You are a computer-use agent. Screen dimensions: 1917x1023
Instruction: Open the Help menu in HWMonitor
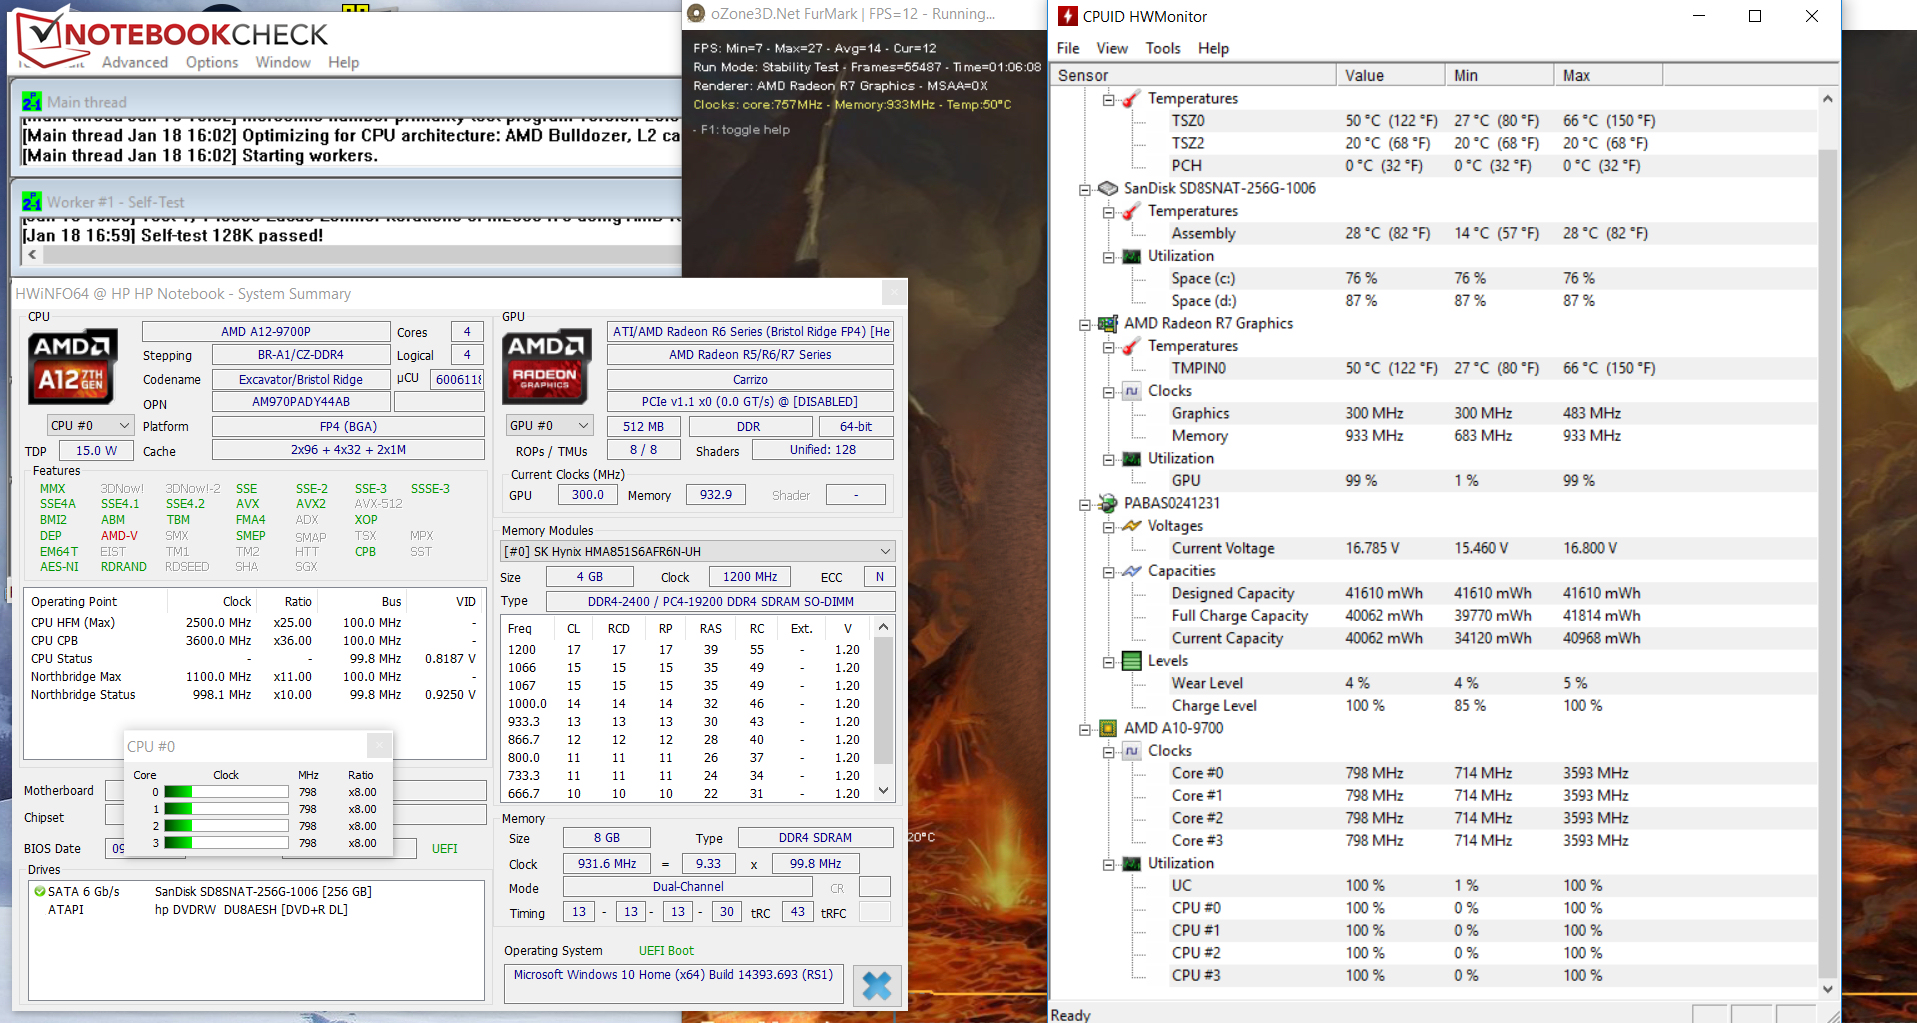(1213, 48)
